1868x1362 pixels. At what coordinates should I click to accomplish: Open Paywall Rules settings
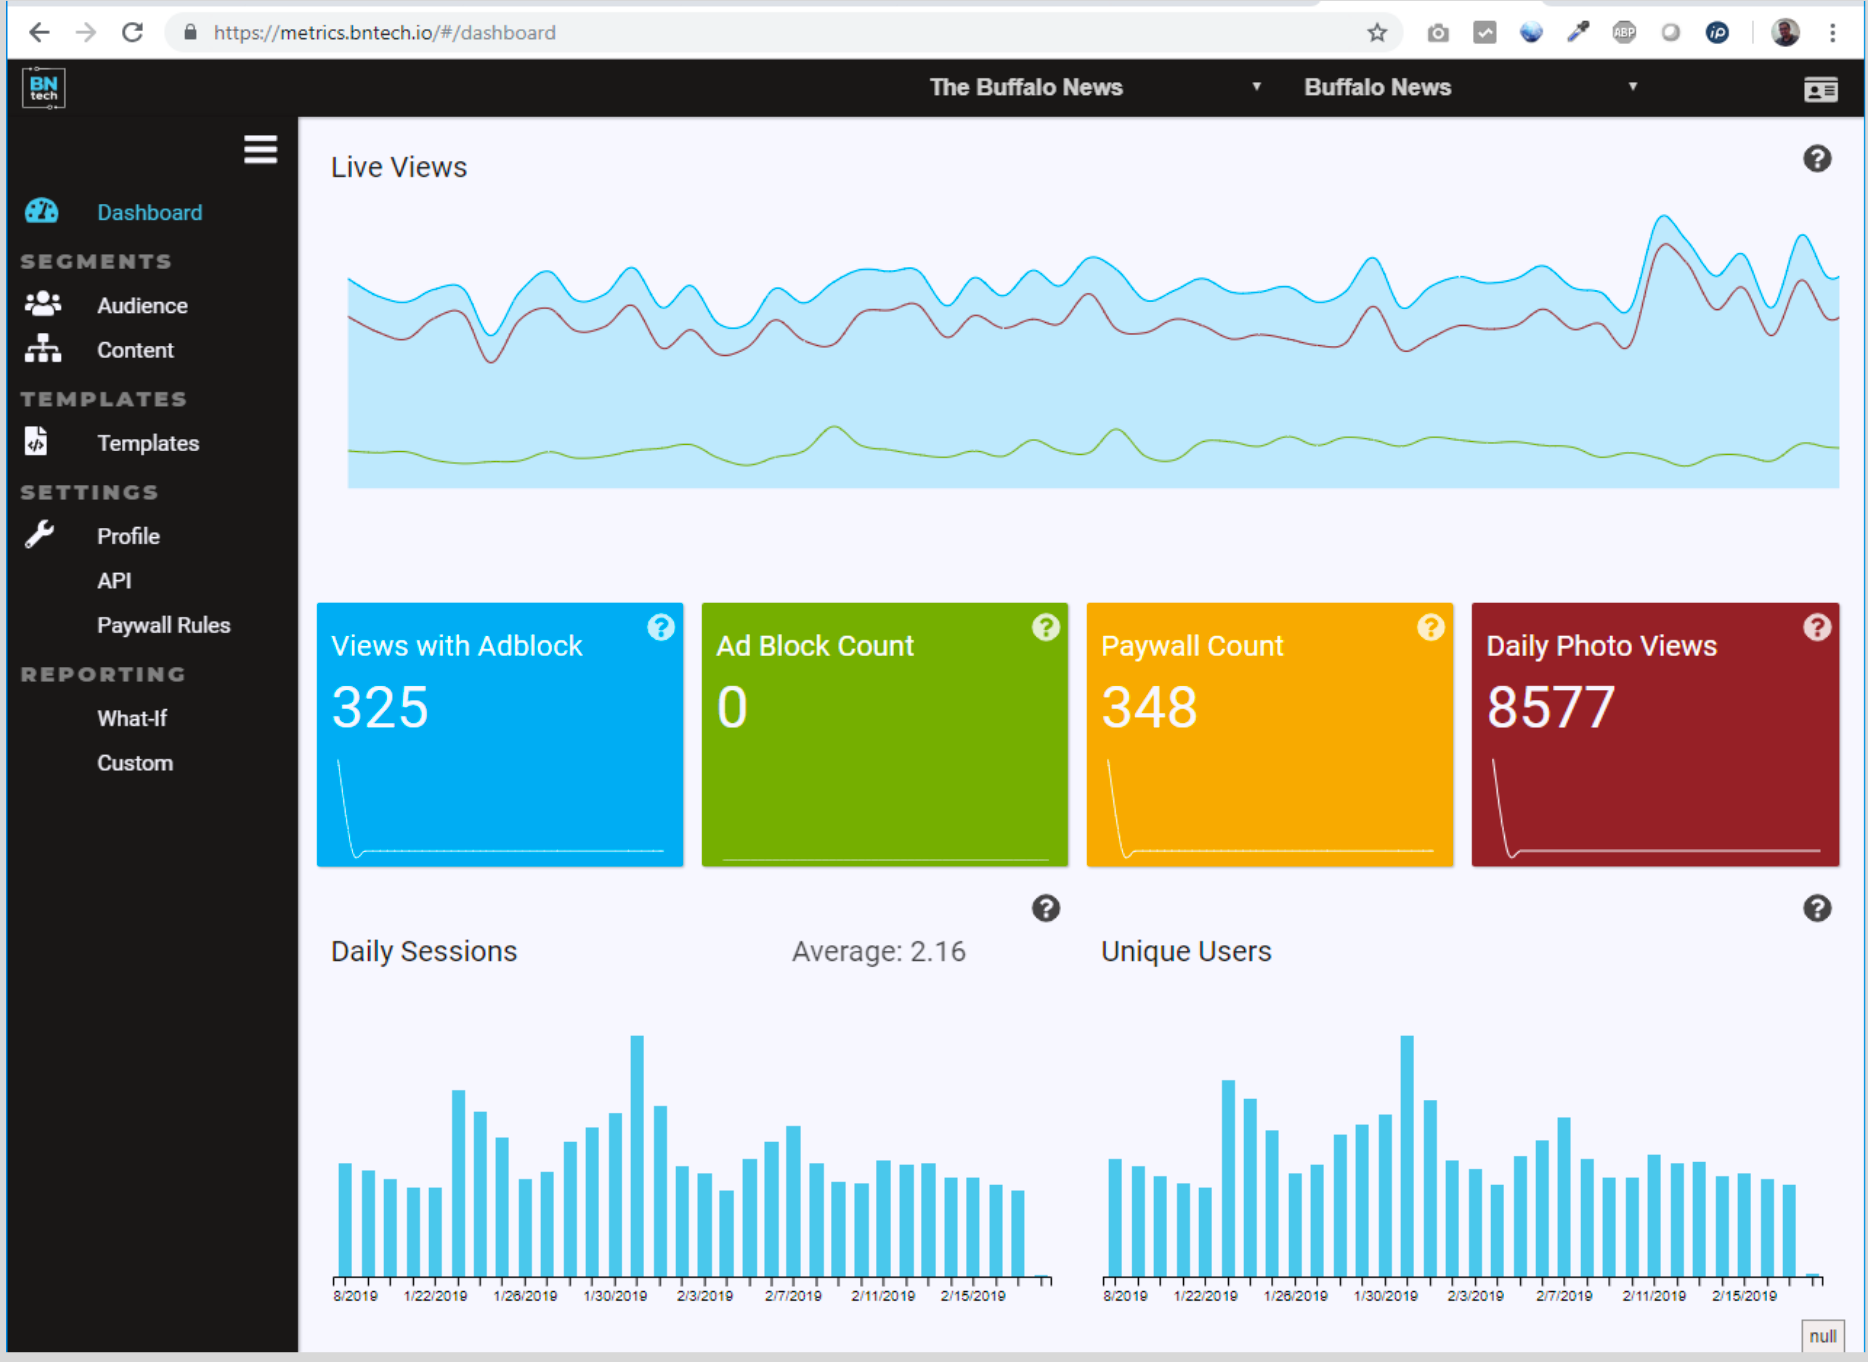163,625
